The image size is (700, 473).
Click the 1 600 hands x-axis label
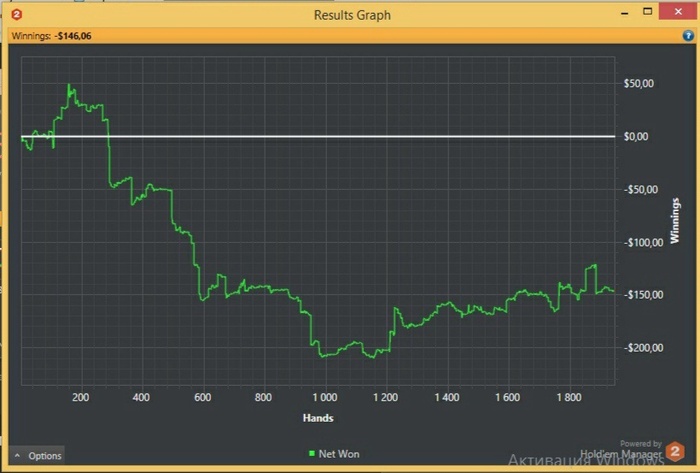click(x=508, y=397)
